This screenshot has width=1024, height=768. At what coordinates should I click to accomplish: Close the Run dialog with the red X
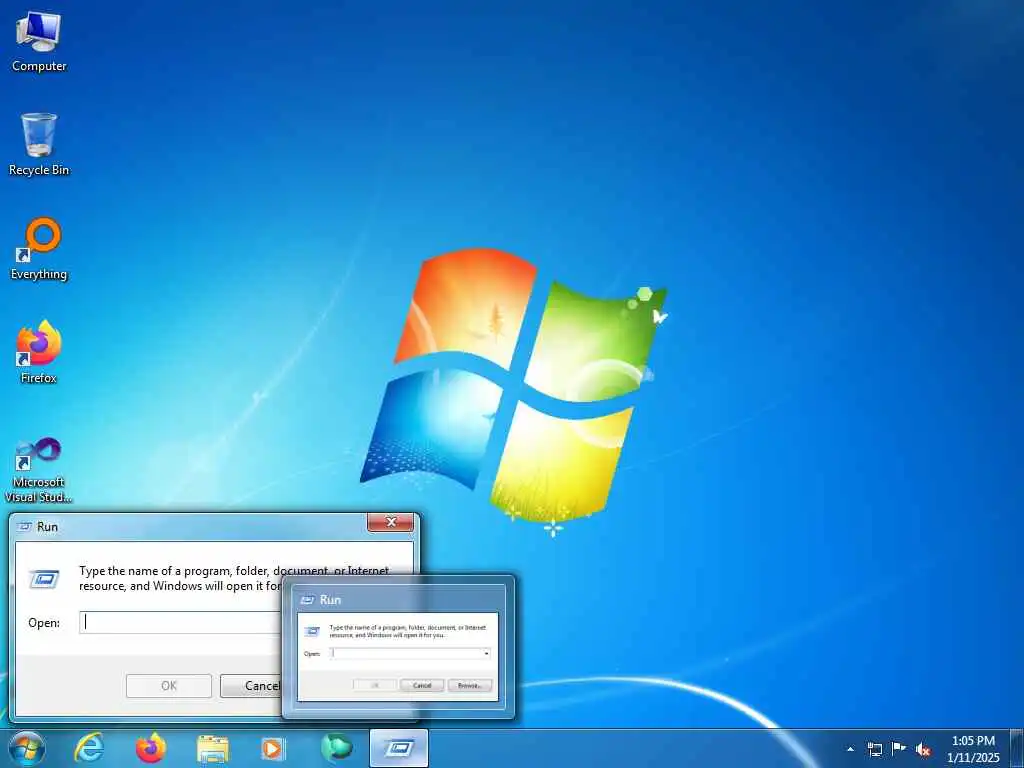pos(391,522)
